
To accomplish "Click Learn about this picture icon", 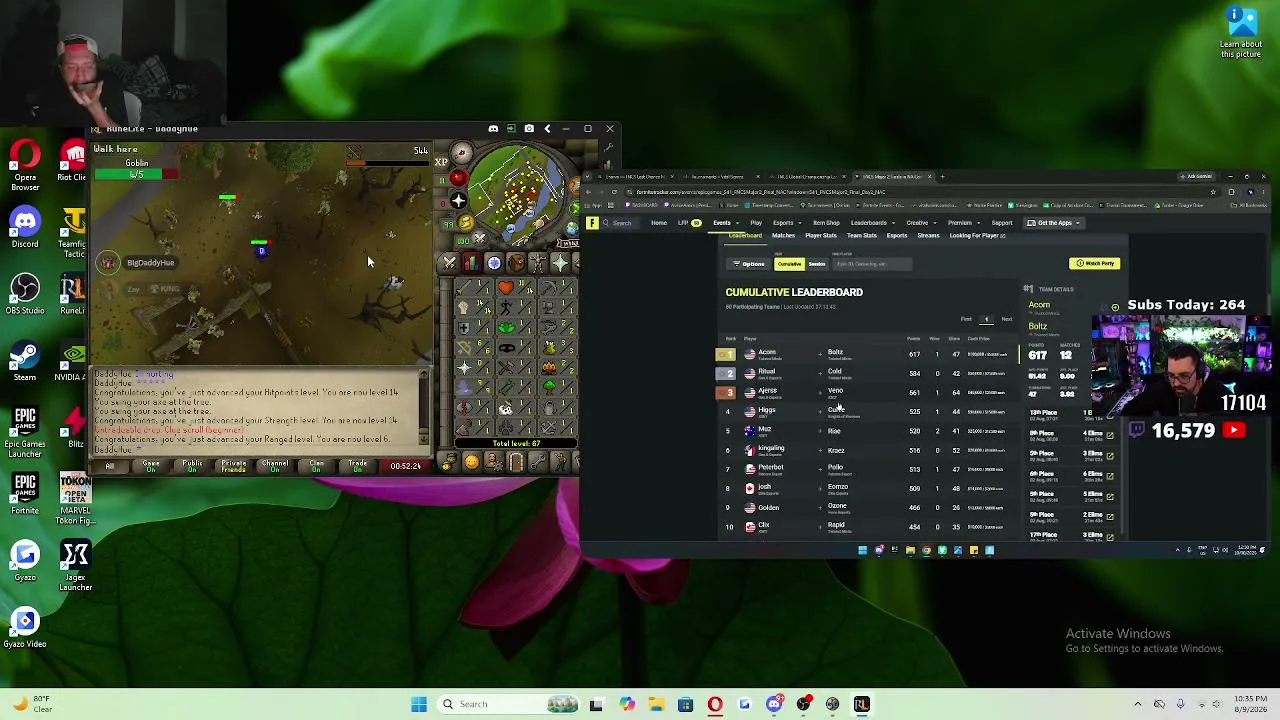I will click(x=1240, y=32).
